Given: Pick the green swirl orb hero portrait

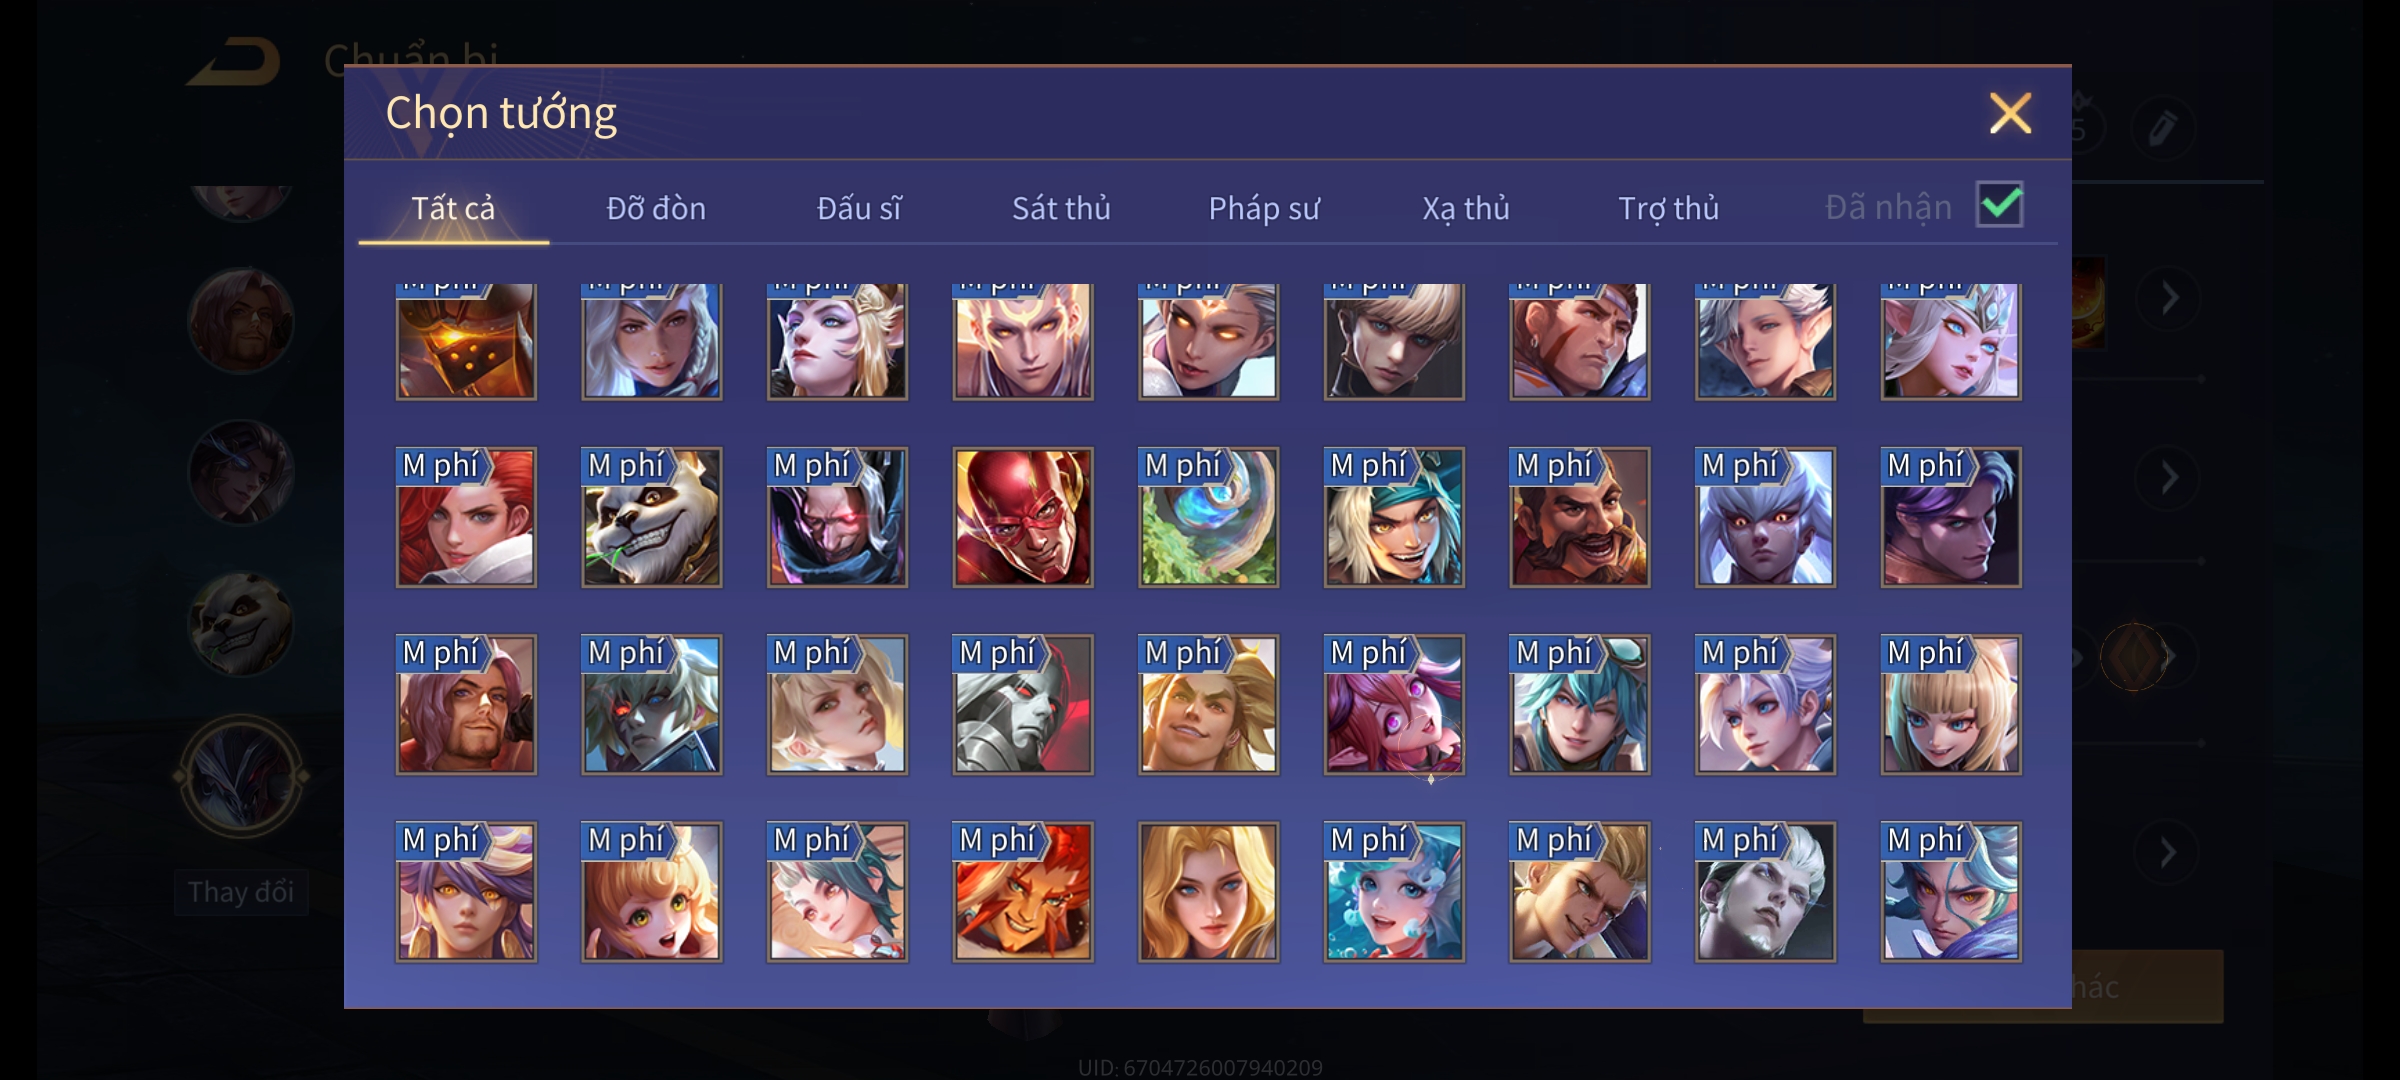Looking at the screenshot, I should coord(1208,517).
